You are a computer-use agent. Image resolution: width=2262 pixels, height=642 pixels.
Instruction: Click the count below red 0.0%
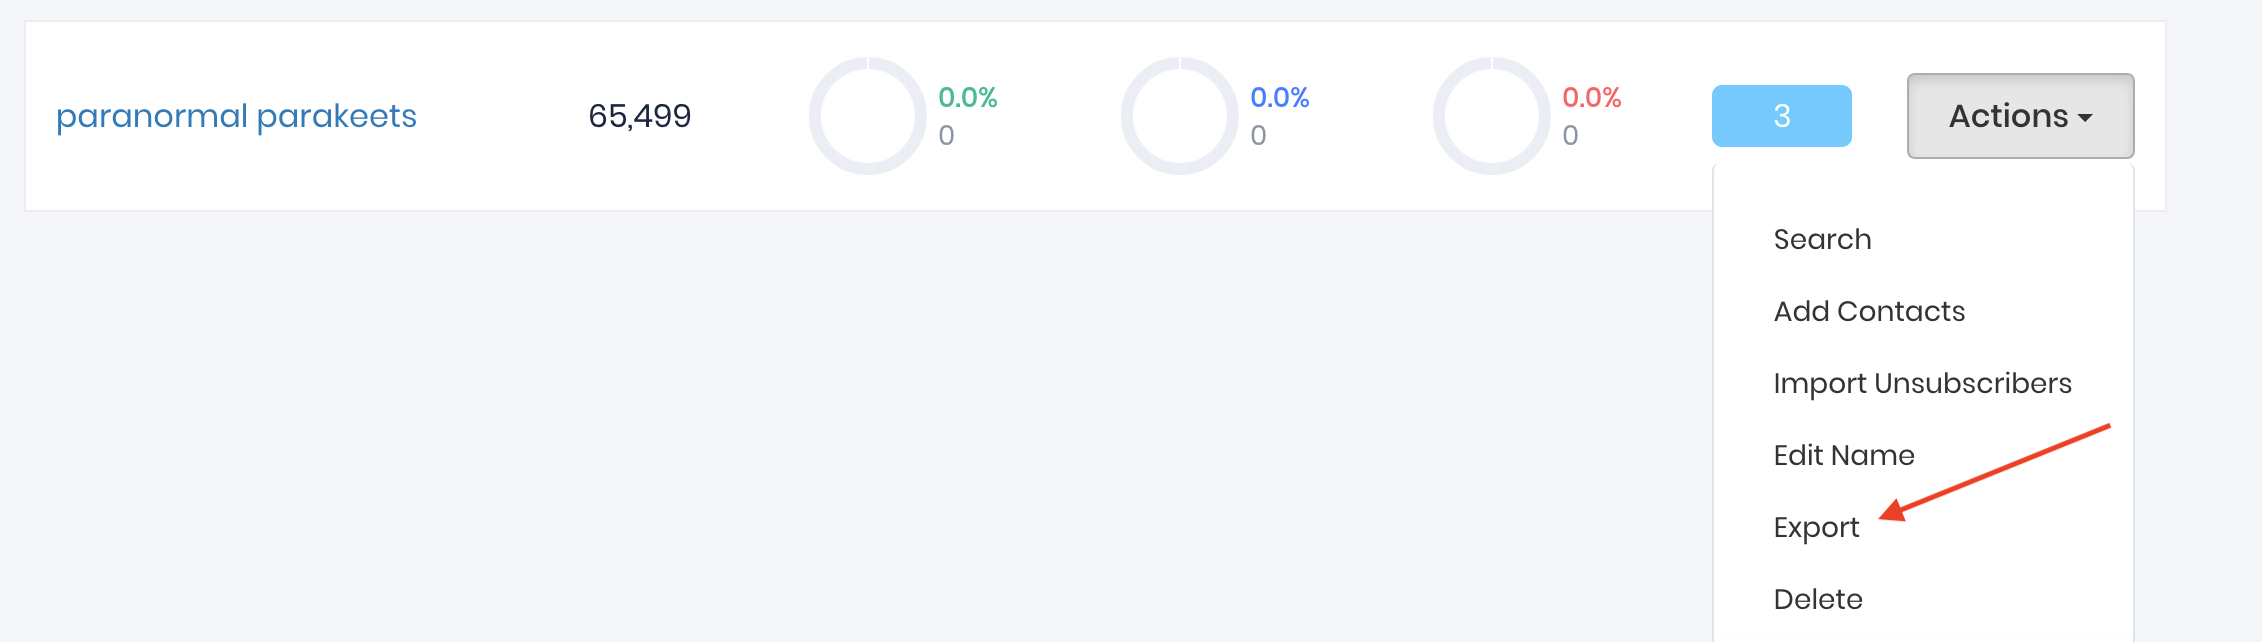pyautogui.click(x=1570, y=135)
